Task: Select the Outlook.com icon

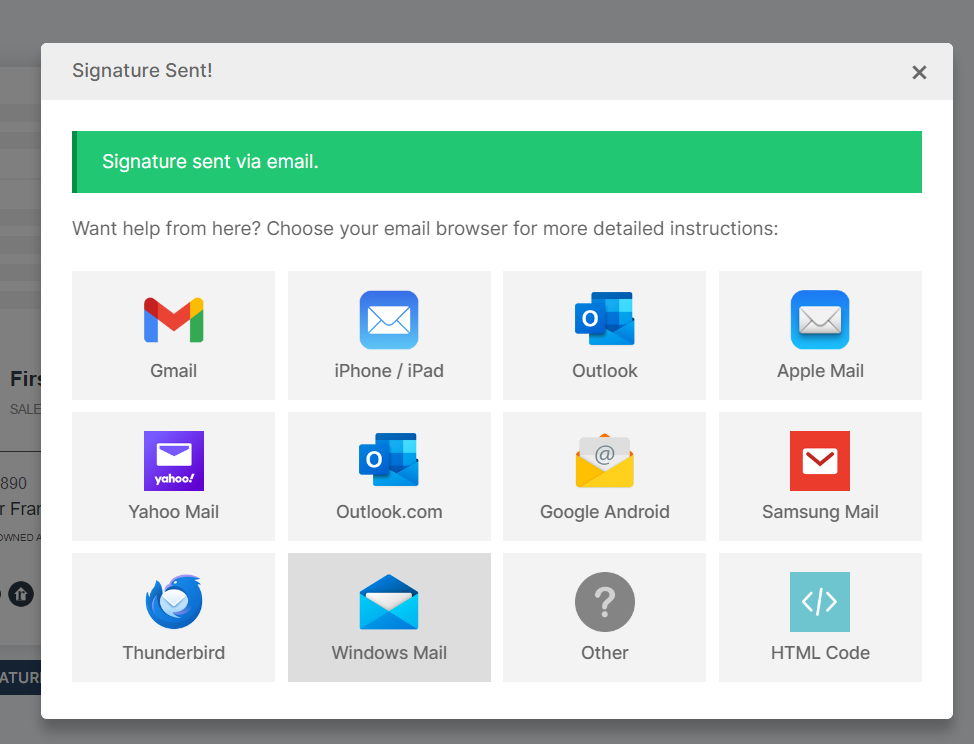Action: click(x=389, y=460)
